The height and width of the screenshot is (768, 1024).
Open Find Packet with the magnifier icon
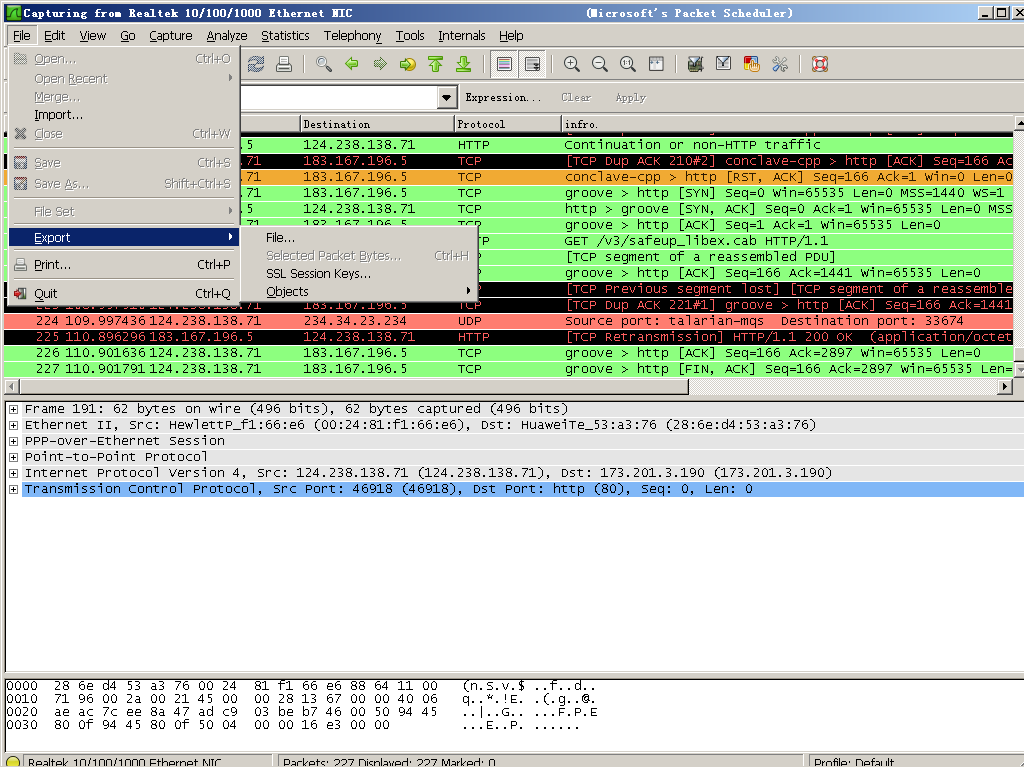(324, 64)
